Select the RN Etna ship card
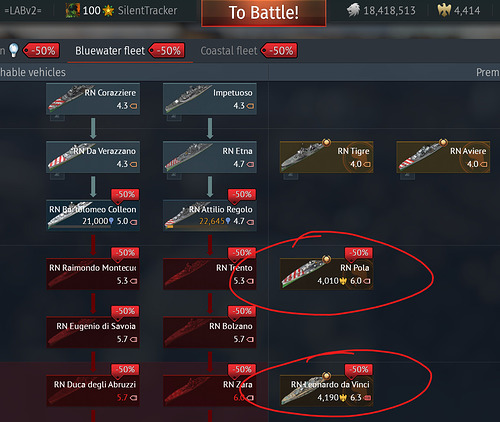The width and height of the screenshot is (500, 422). (210, 157)
